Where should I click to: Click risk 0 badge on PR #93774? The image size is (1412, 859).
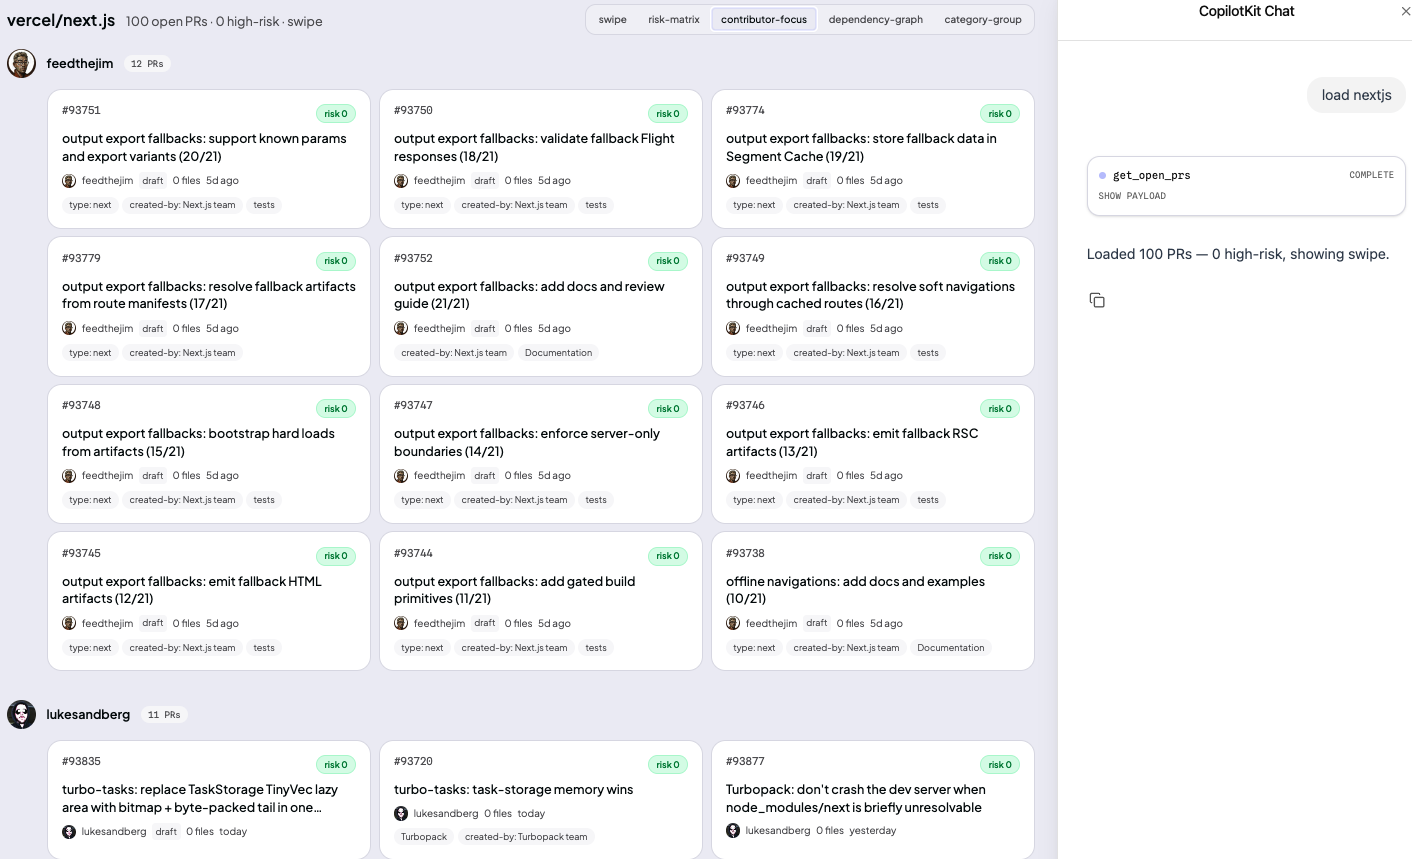(1000, 114)
